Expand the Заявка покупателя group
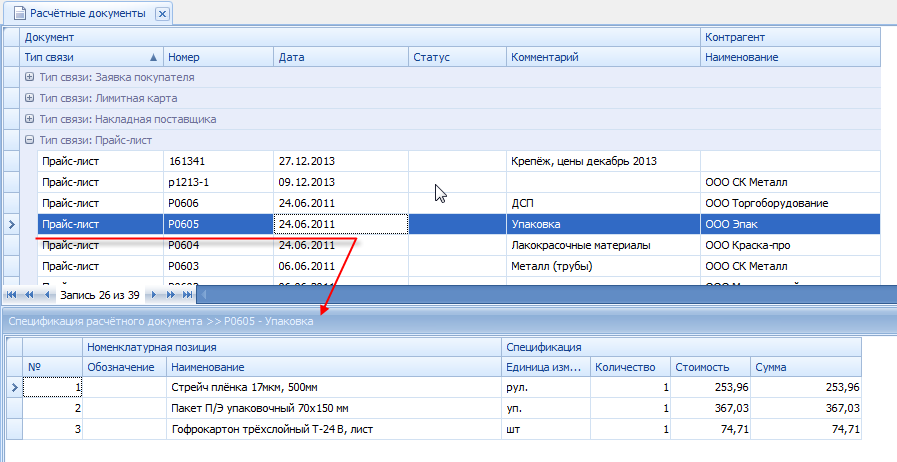 (x=29, y=77)
